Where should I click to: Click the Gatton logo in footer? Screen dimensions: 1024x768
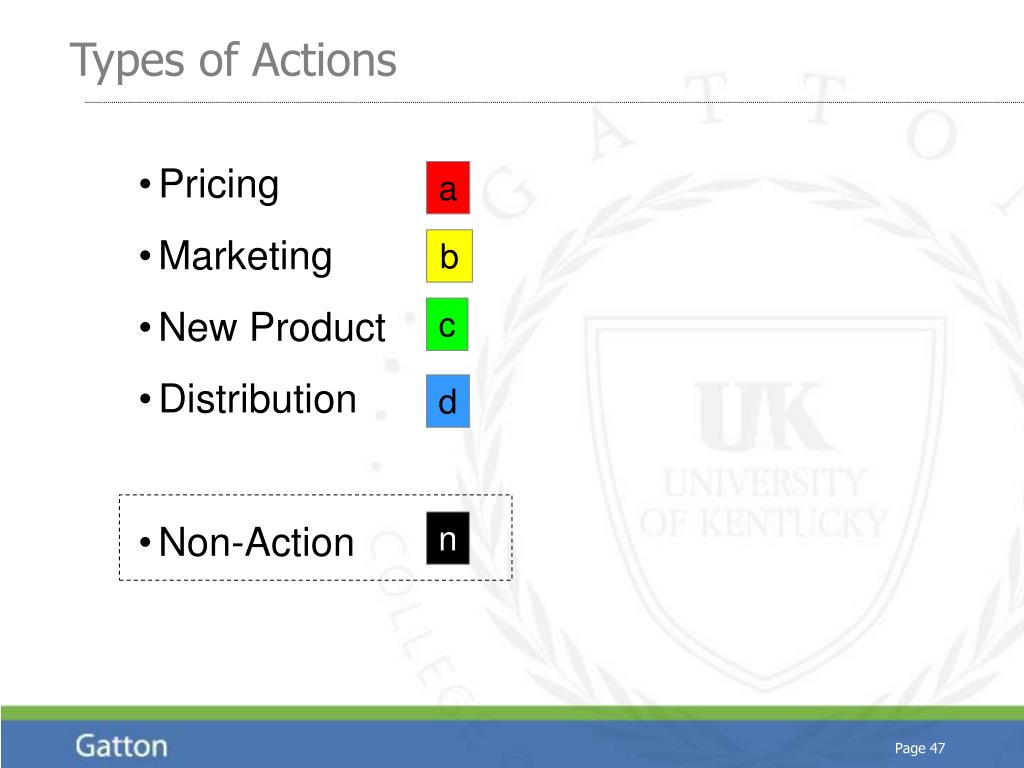(x=121, y=746)
